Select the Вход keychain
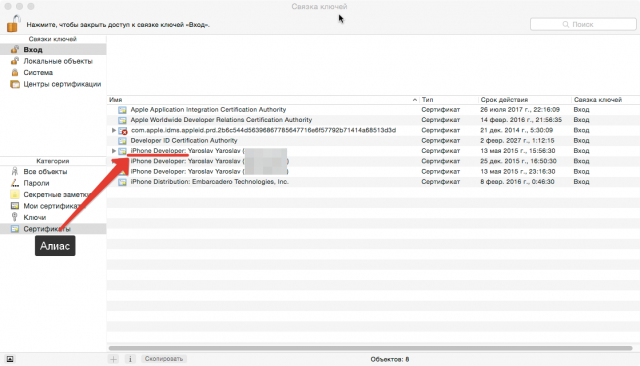640x366 pixels. coord(53,49)
